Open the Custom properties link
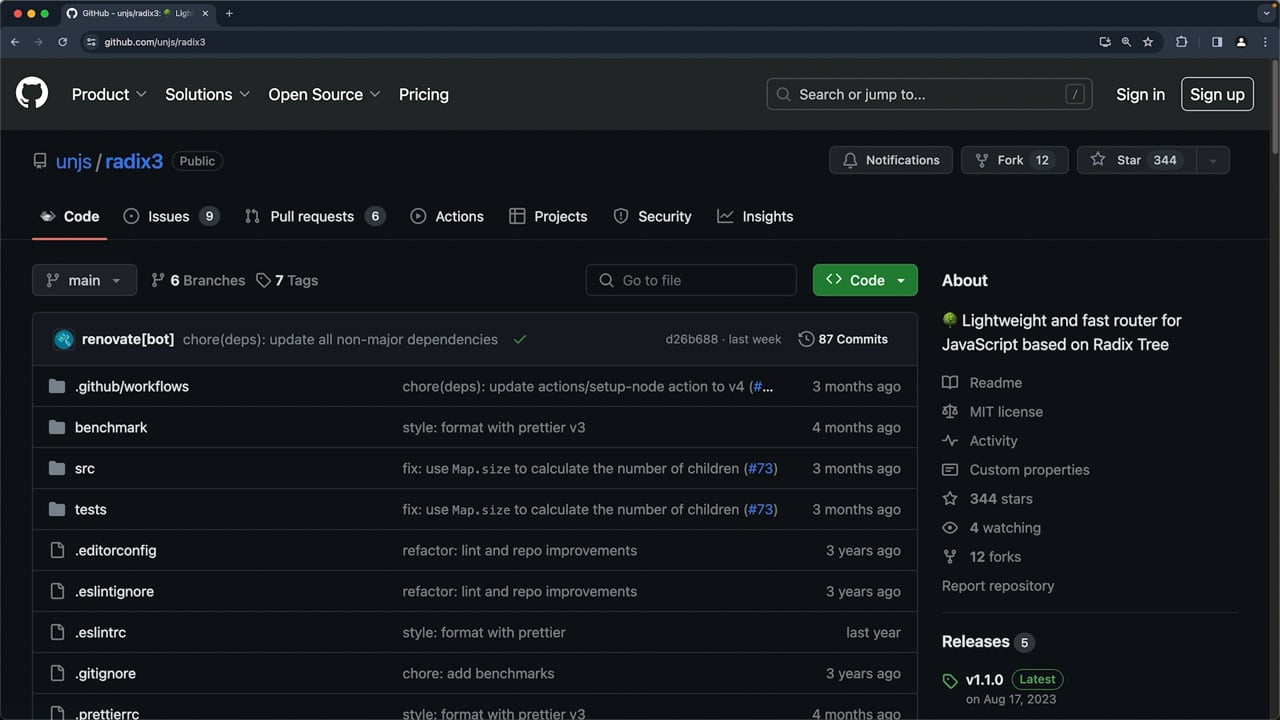 pos(1016,469)
